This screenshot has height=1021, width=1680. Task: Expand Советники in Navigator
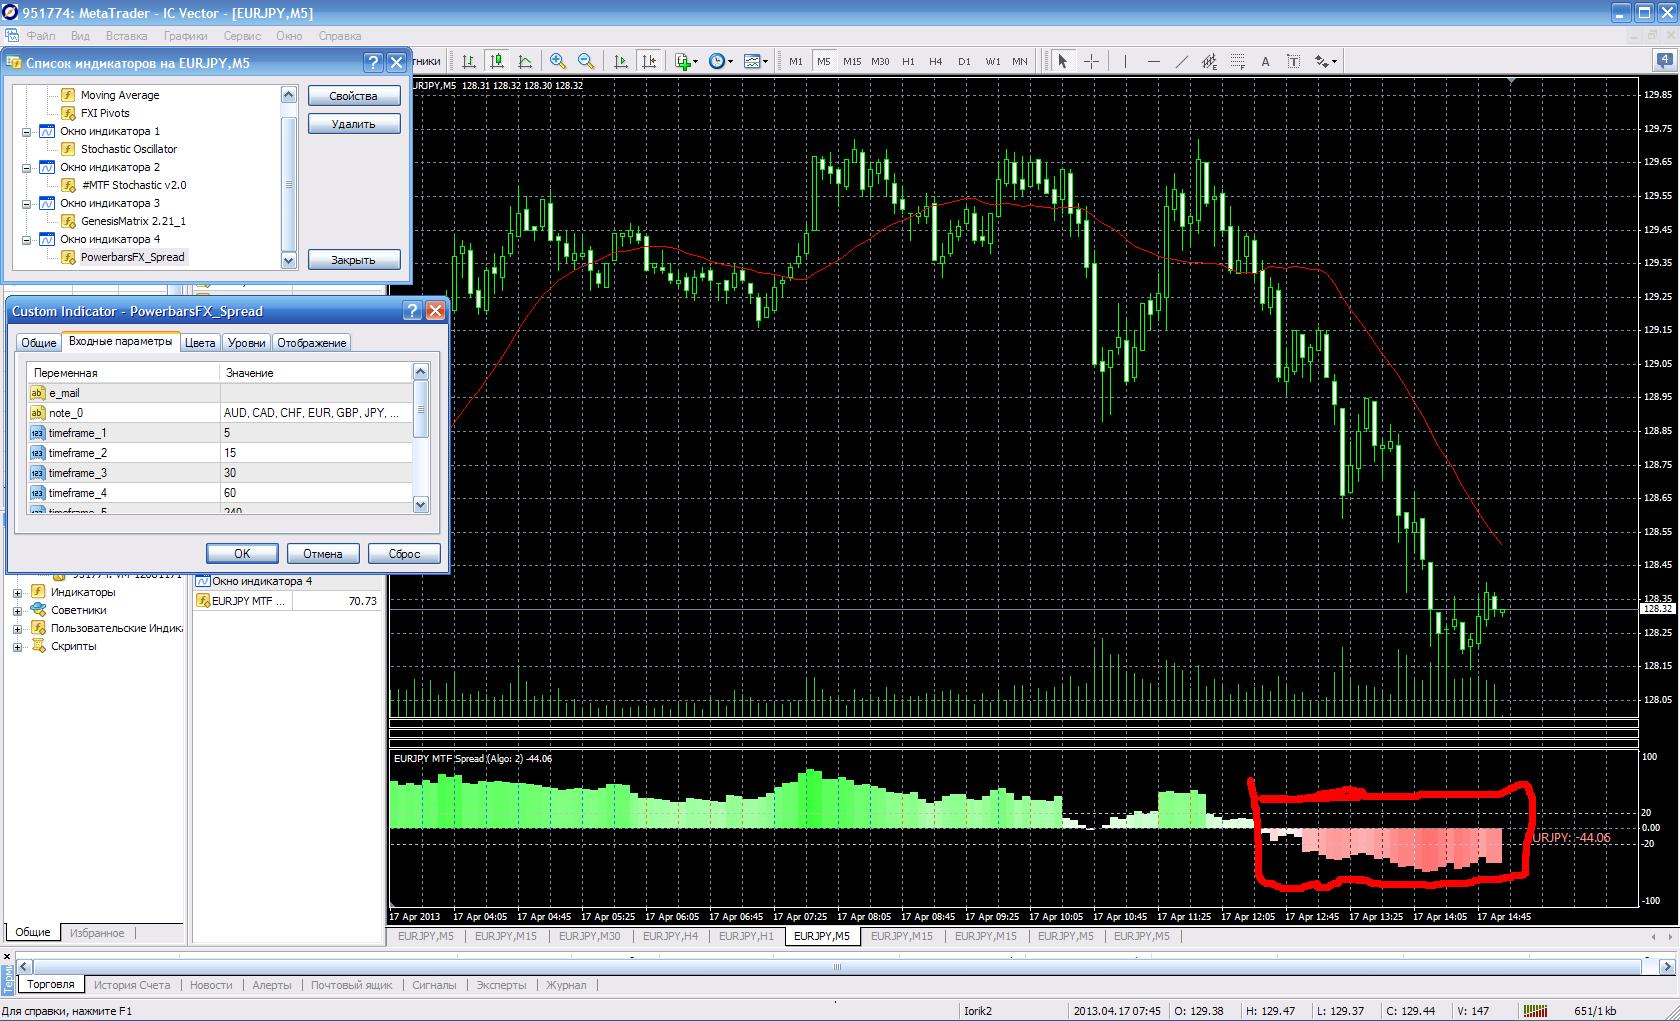(17, 610)
